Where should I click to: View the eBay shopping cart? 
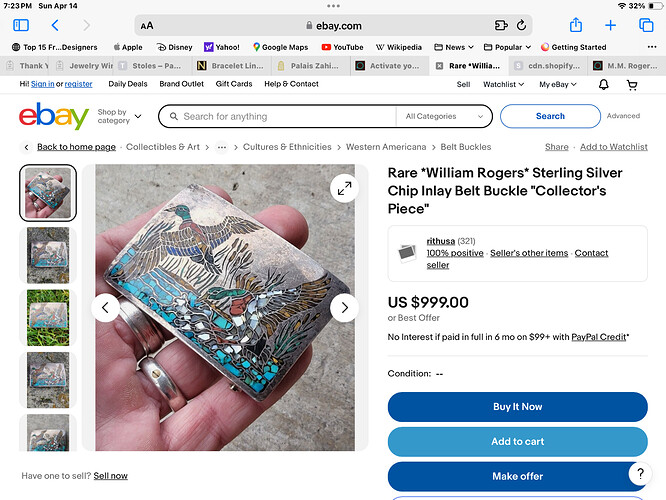click(x=632, y=85)
